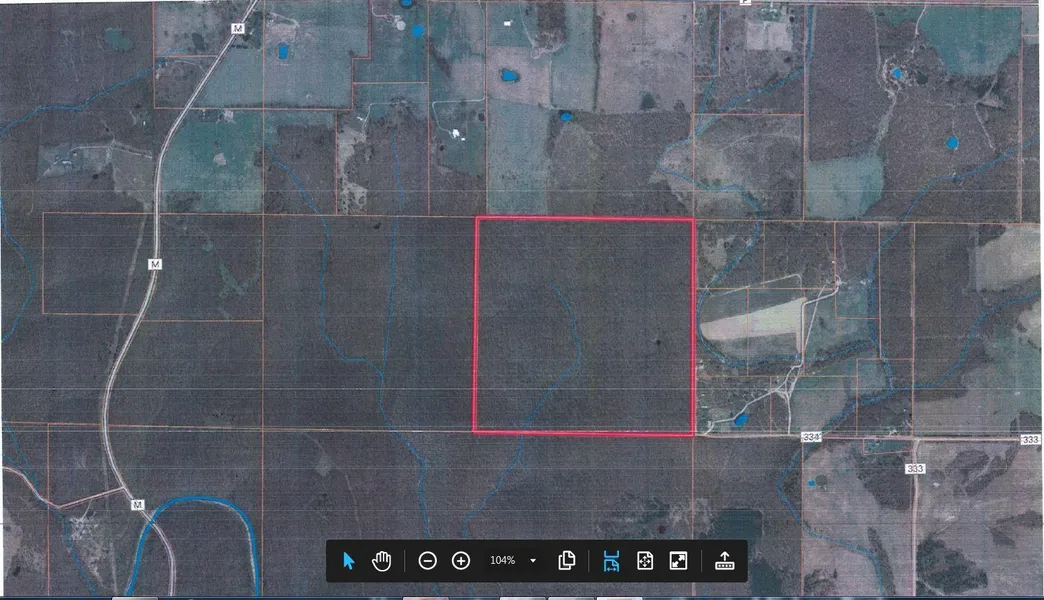Click the blue stream inside red parcel
The image size is (1044, 600).
click(x=572, y=330)
